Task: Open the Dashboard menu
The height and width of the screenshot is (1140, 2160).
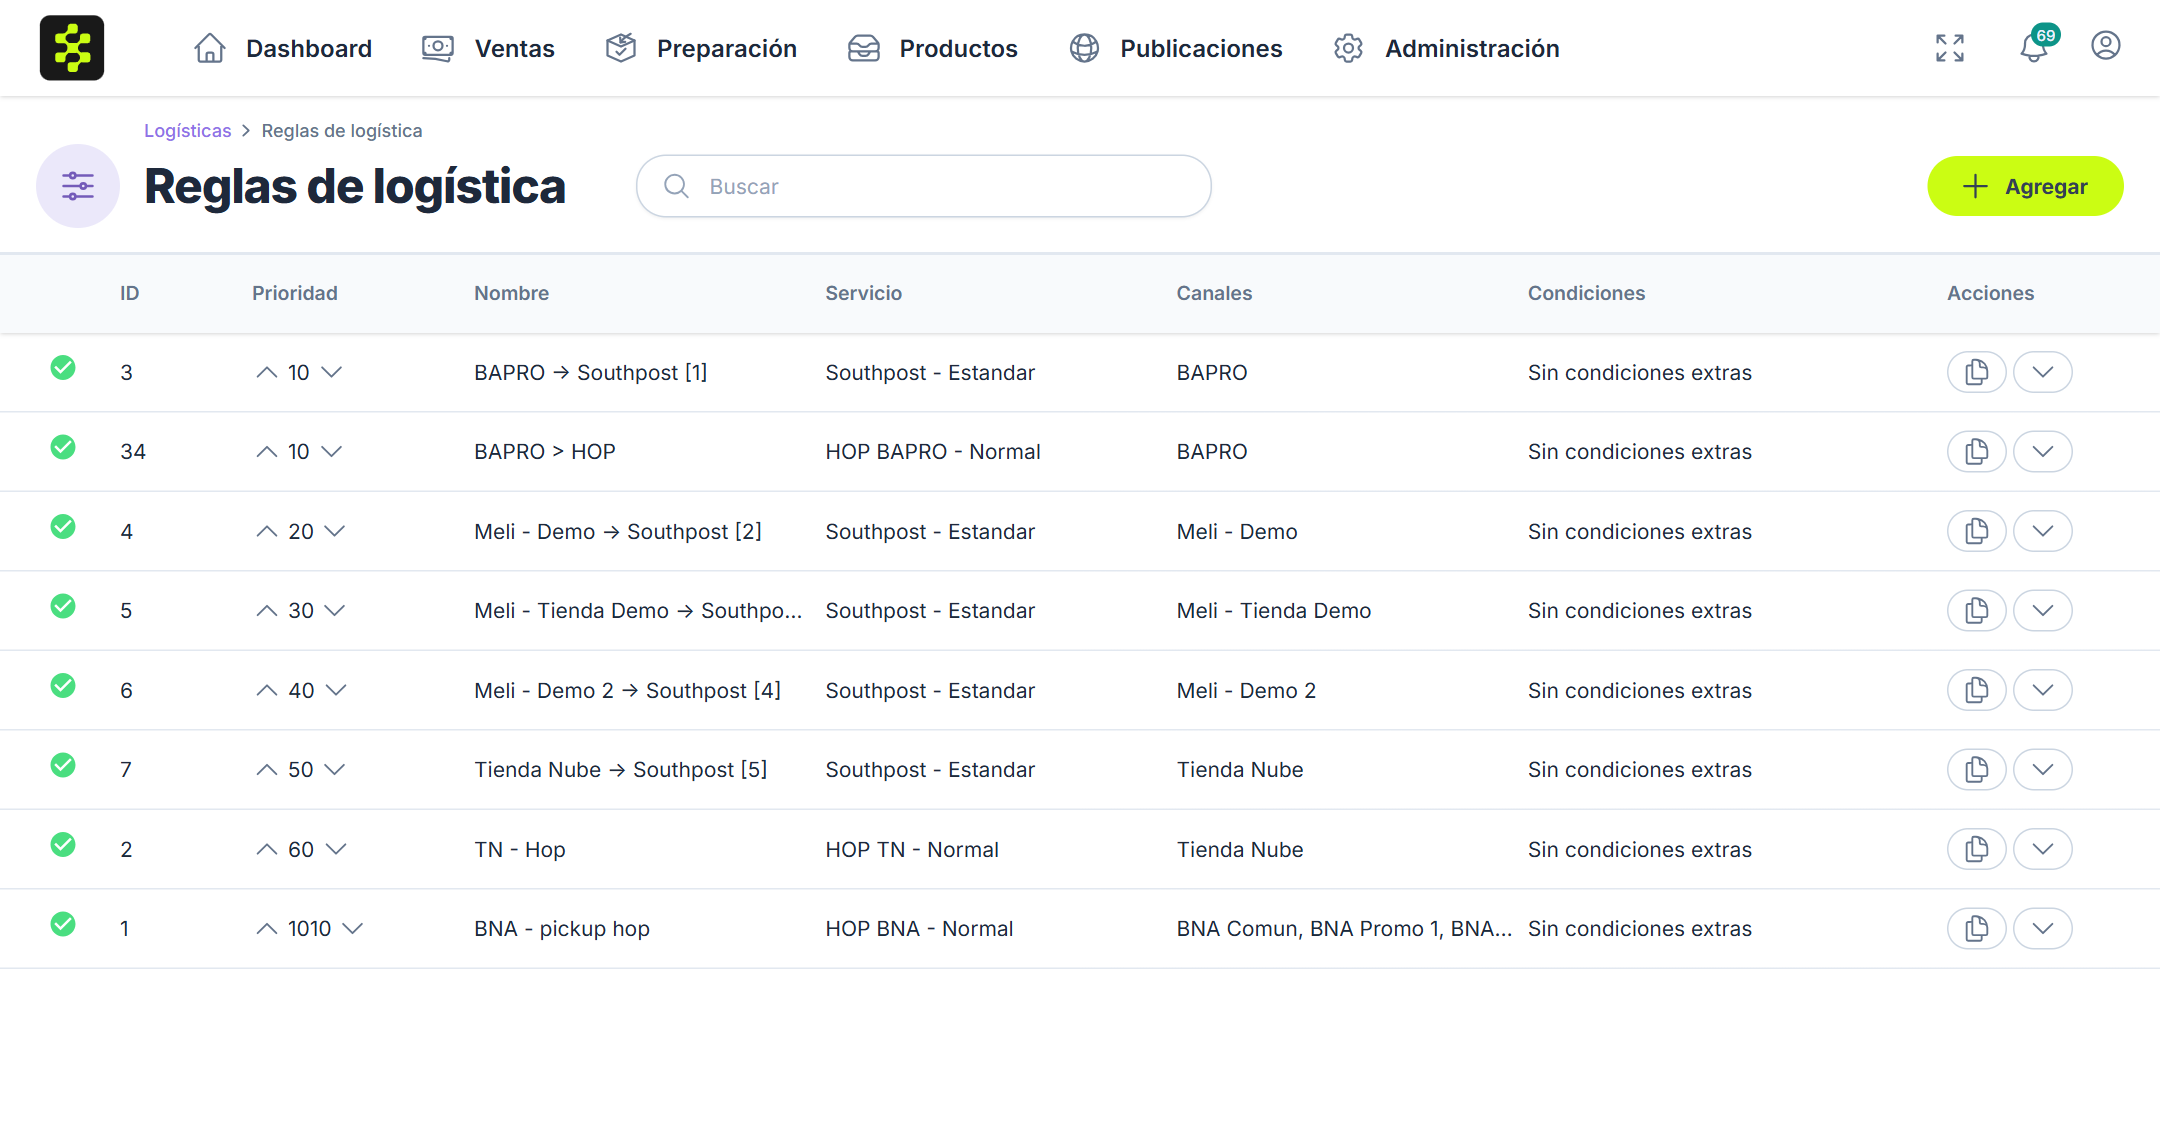Action: [282, 48]
